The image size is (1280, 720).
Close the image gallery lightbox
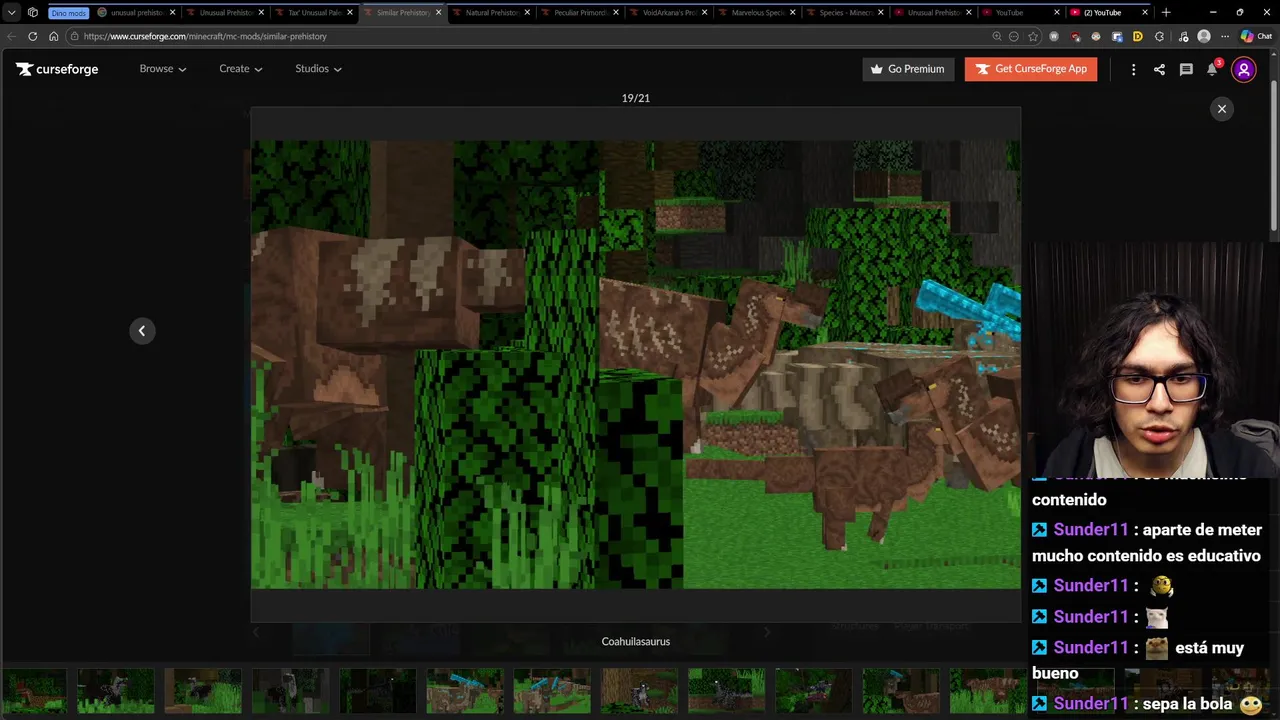(x=1221, y=109)
